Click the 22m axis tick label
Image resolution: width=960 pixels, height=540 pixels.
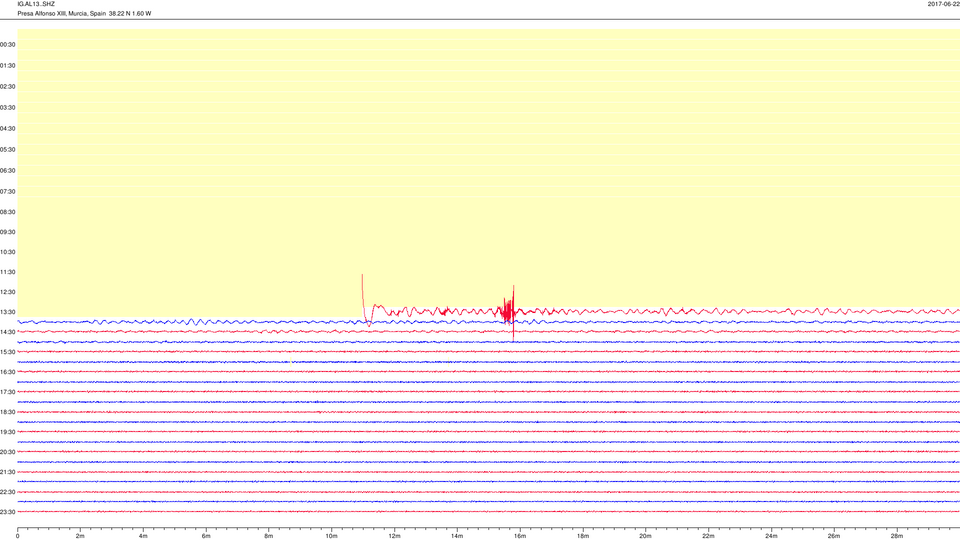click(x=708, y=536)
